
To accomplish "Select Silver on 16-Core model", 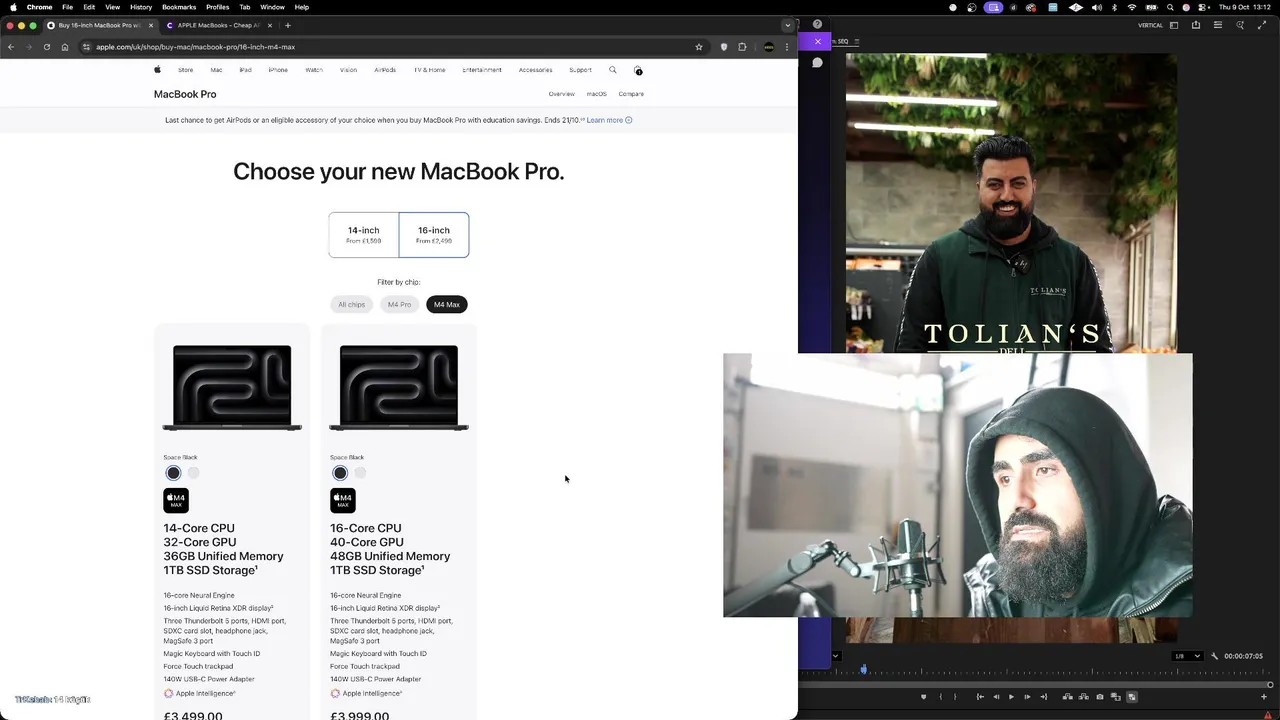I will 360,473.
